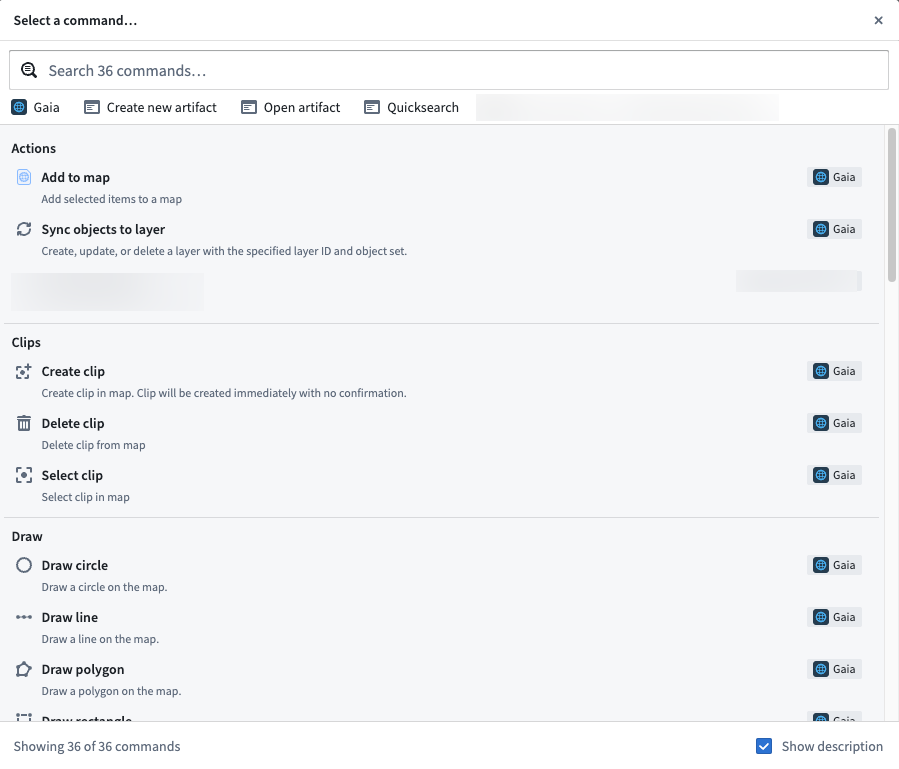Click the Add to map icon

point(24,177)
